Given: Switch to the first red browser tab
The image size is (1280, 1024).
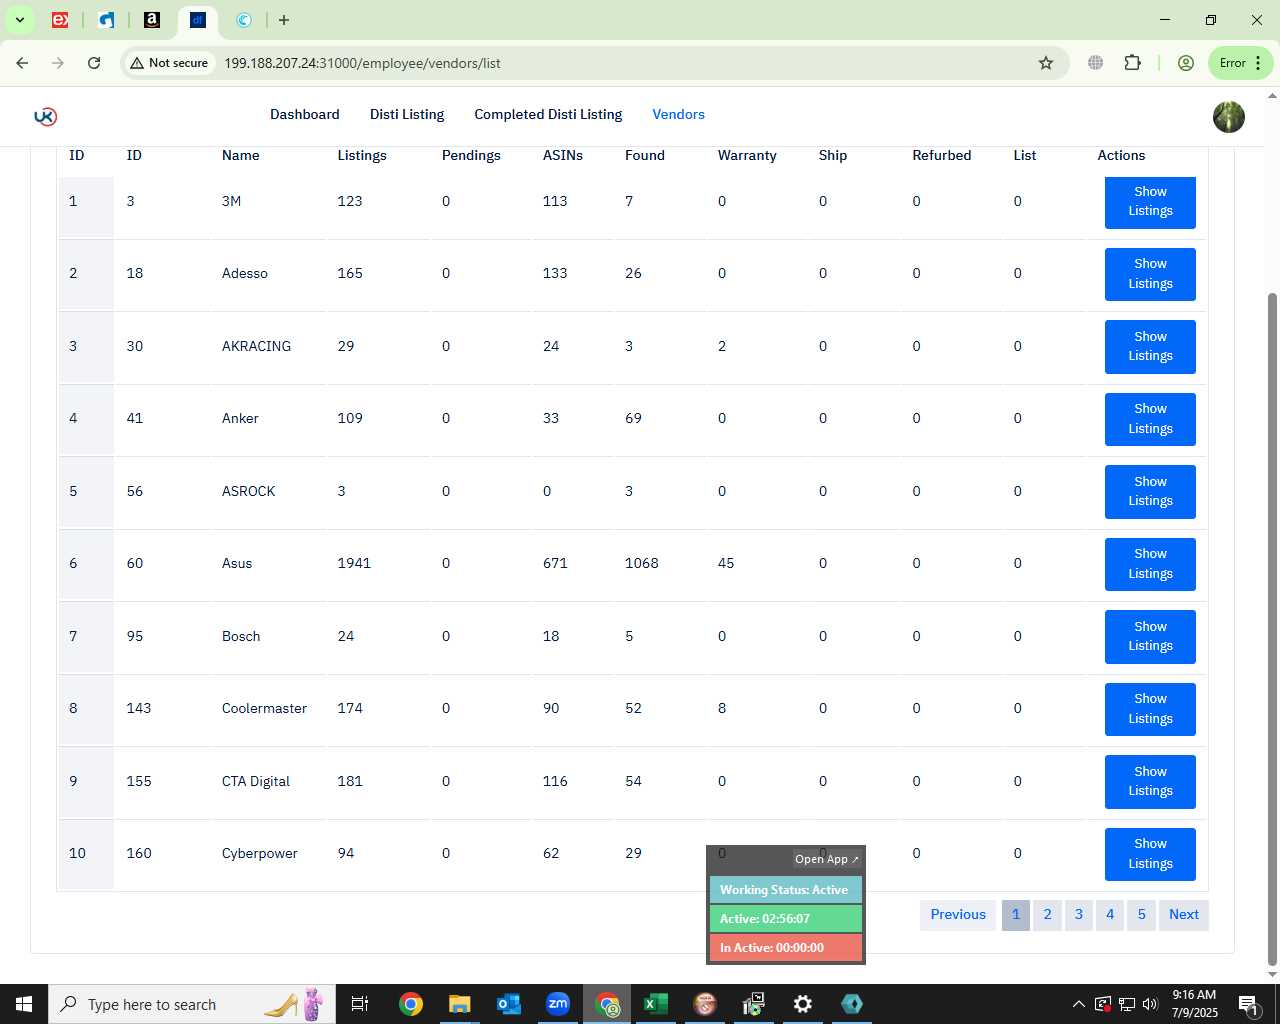Looking at the screenshot, I should [60, 20].
